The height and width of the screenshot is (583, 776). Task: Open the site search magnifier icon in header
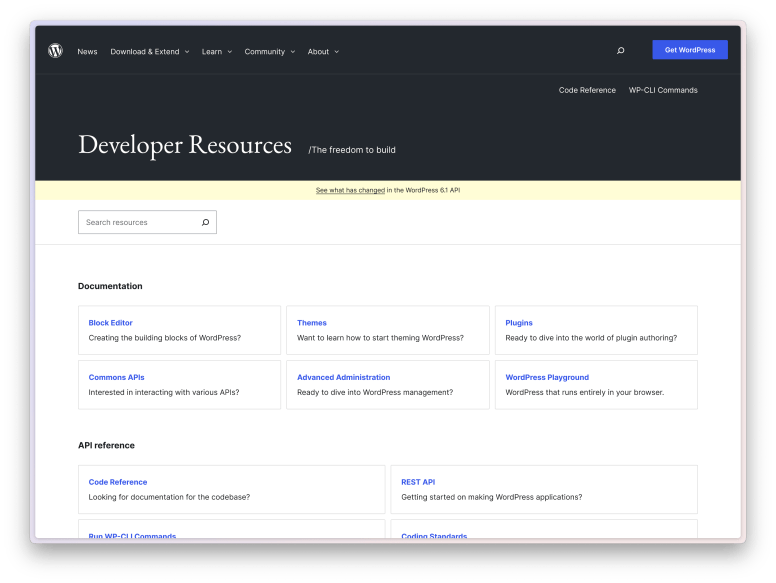click(x=621, y=50)
